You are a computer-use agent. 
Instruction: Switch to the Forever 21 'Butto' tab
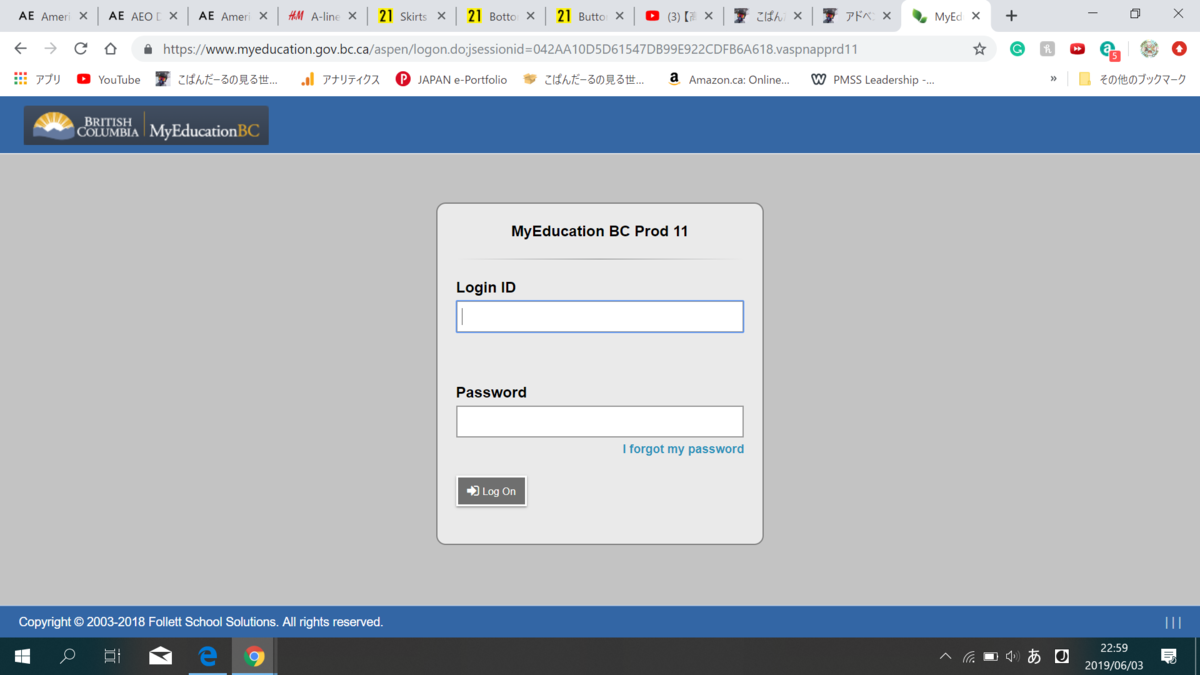click(x=589, y=16)
